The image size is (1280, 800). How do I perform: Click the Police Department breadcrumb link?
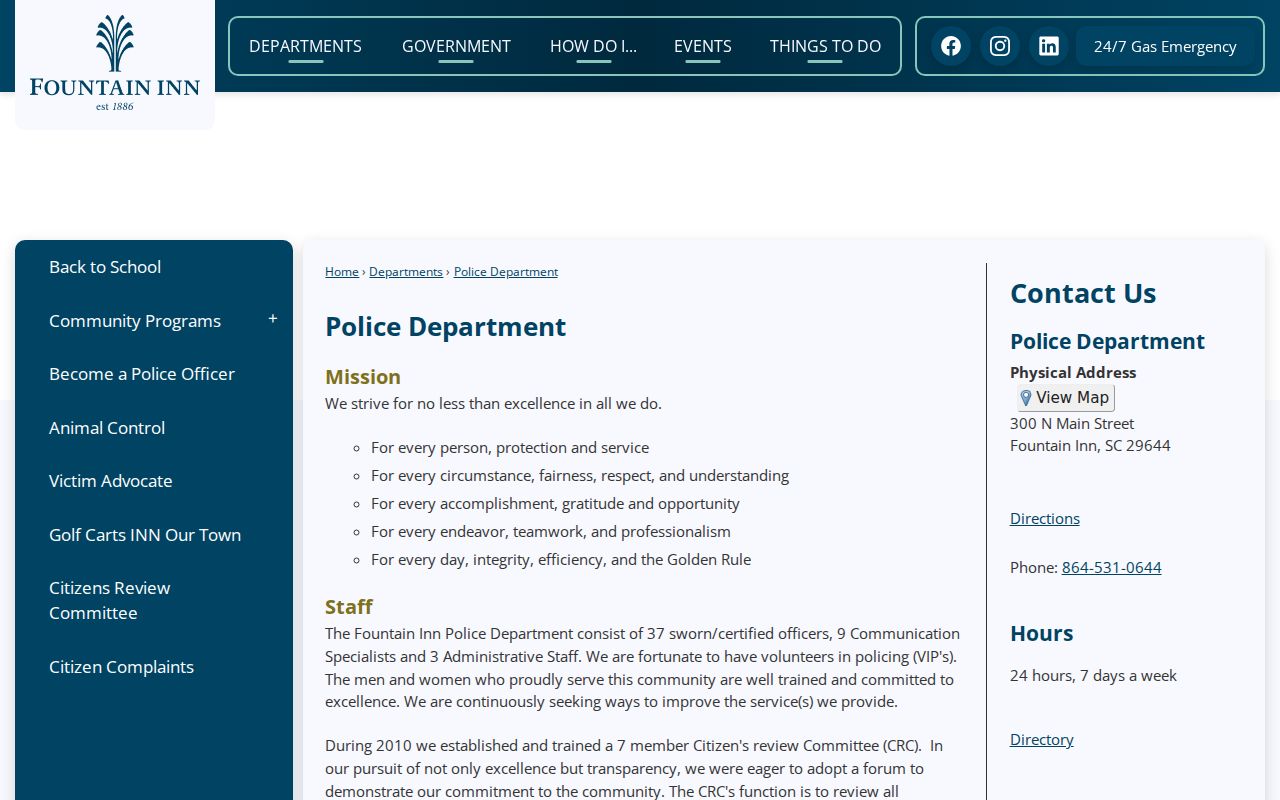tap(506, 272)
